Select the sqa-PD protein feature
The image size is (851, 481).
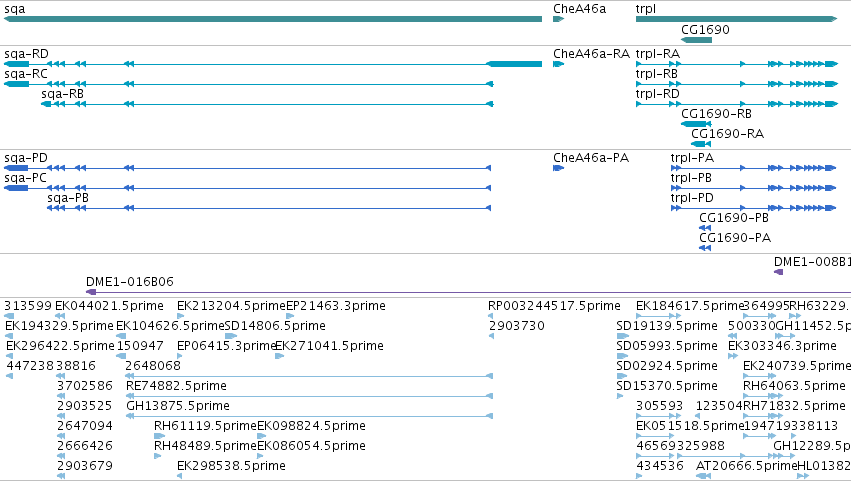coord(247,168)
